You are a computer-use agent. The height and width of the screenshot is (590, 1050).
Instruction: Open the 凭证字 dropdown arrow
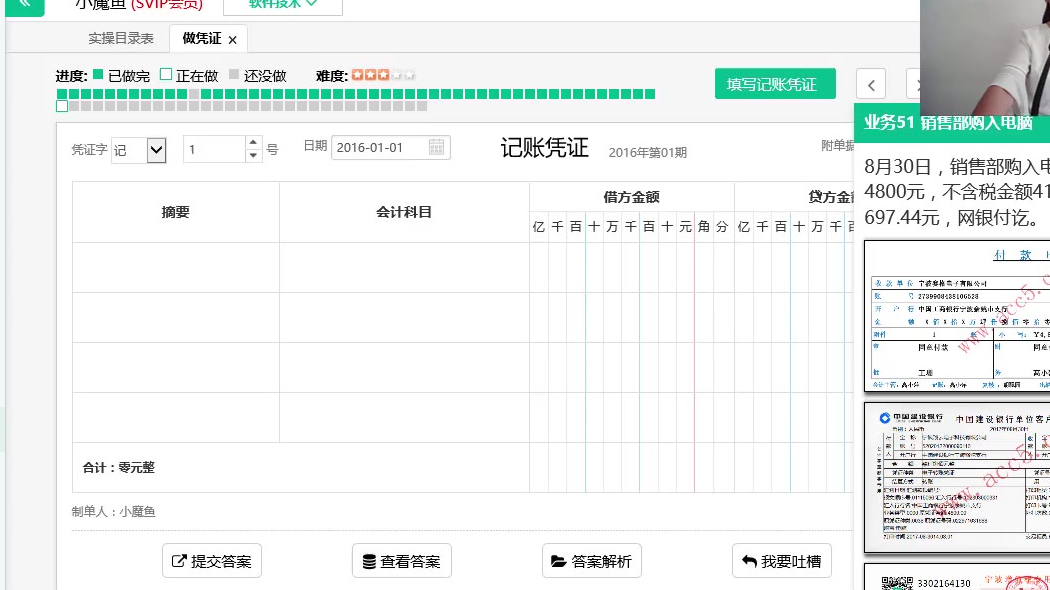click(x=156, y=150)
